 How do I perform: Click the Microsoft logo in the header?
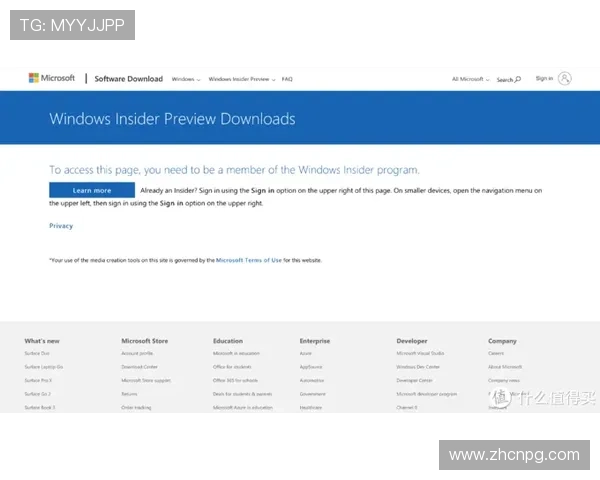coord(52,78)
